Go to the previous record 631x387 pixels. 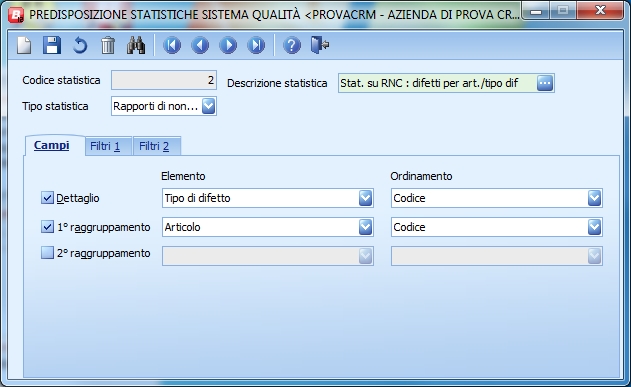200,45
